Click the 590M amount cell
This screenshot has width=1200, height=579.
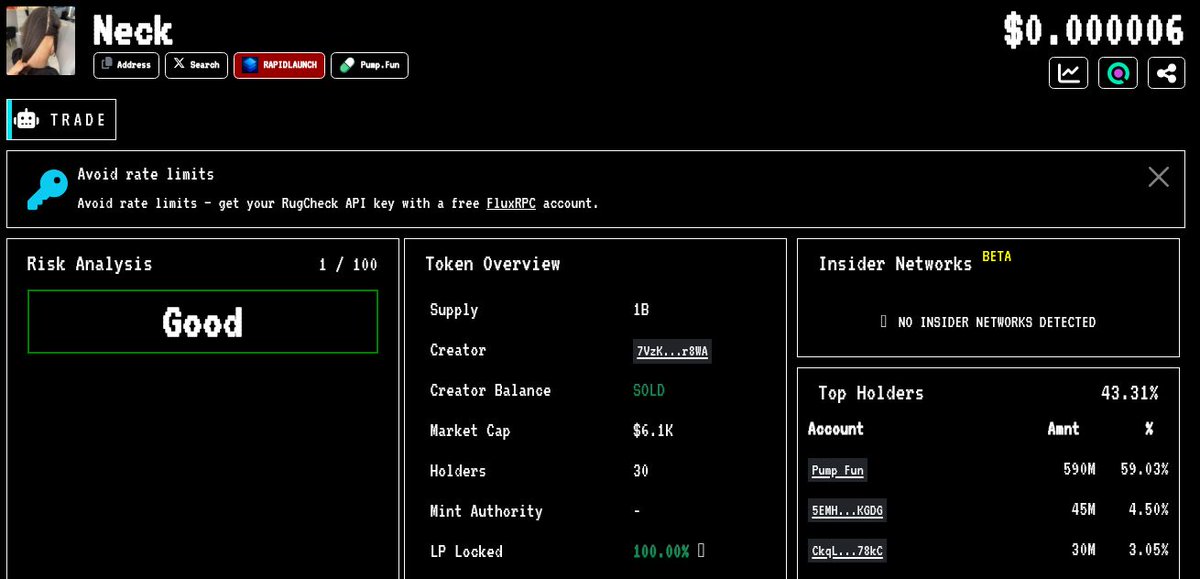pos(1079,469)
